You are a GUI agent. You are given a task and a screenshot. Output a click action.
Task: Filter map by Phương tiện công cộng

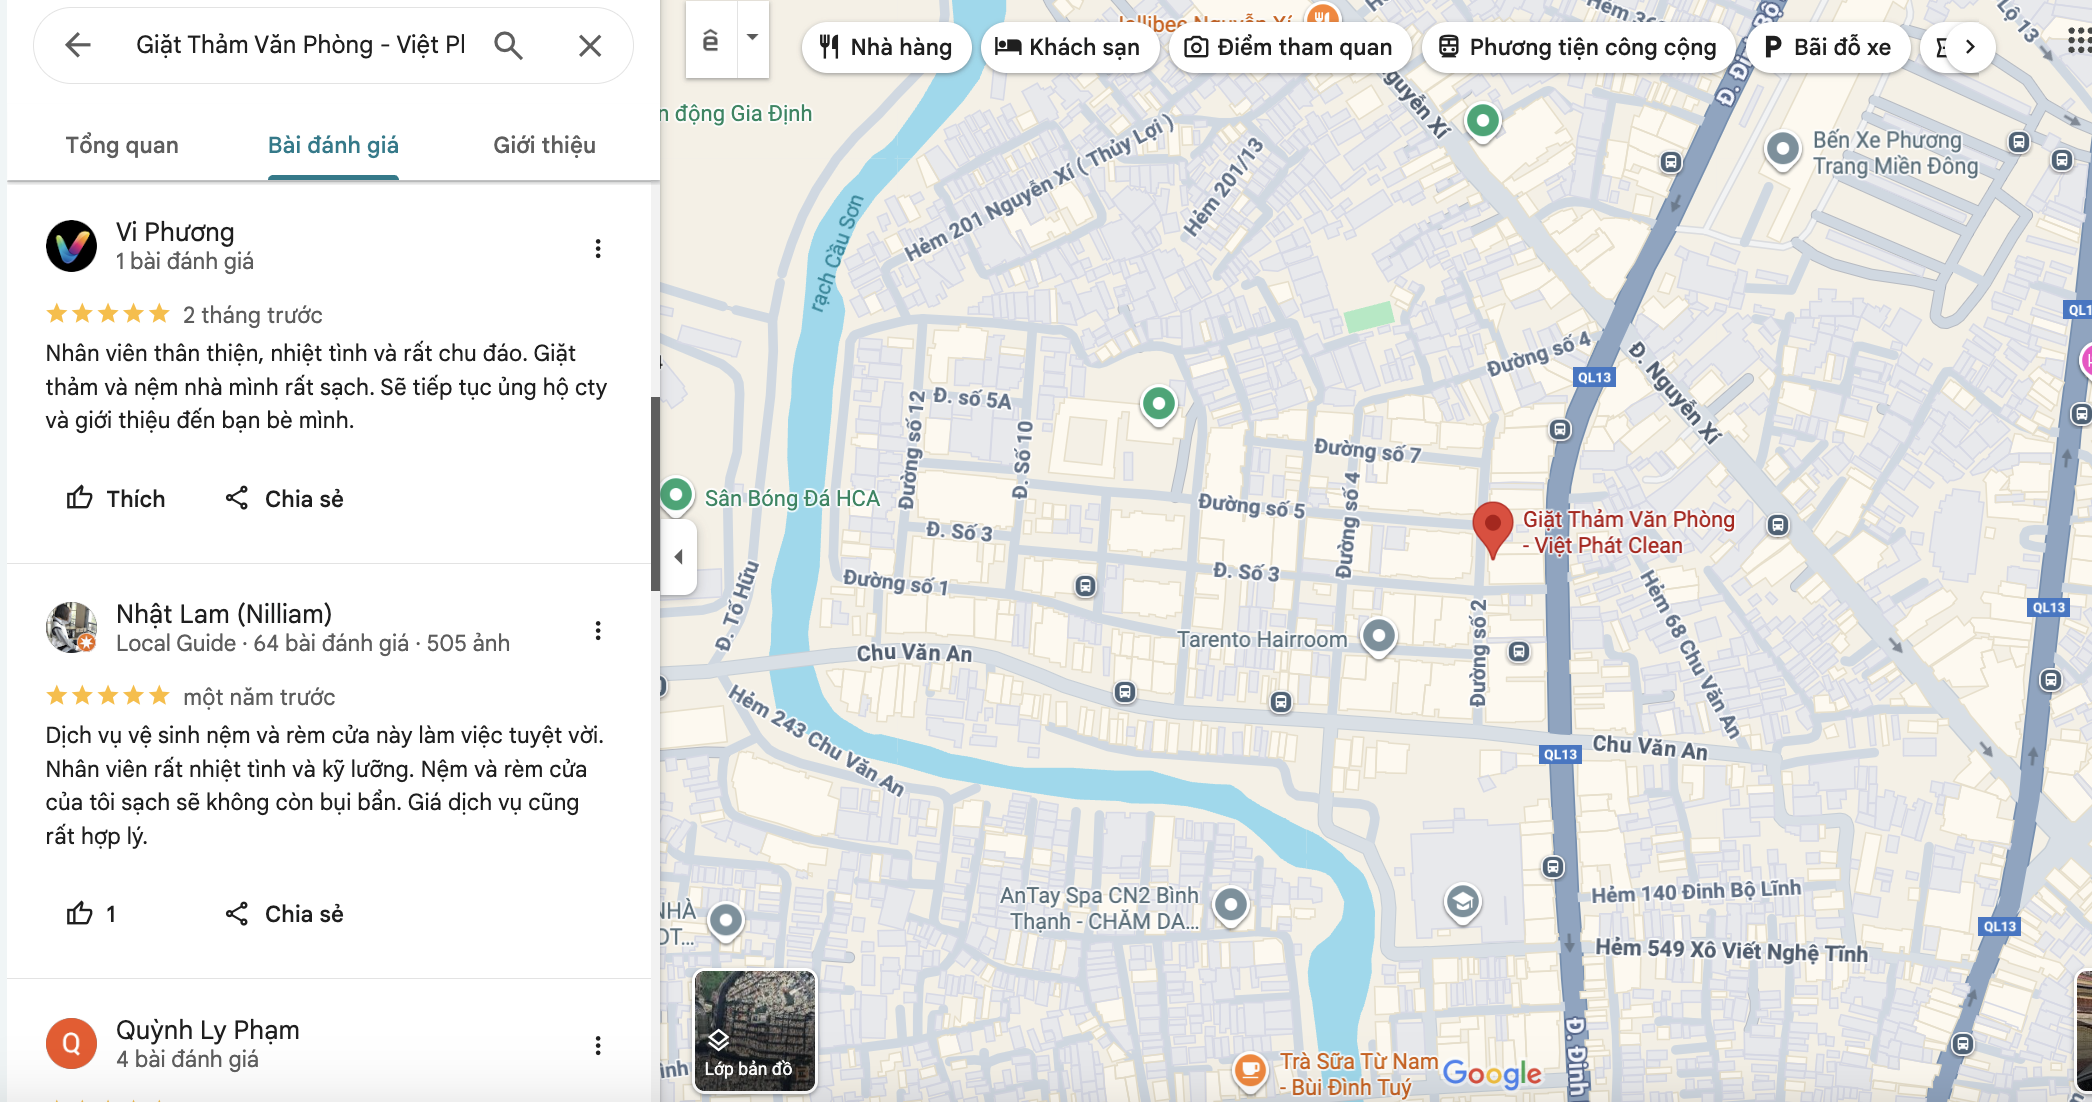tap(1577, 47)
